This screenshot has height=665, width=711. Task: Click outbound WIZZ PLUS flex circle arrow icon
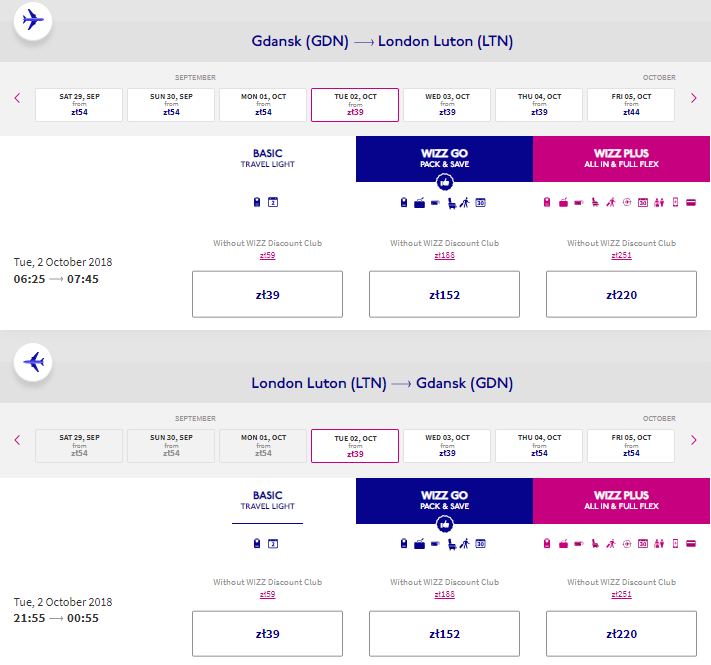tap(627, 202)
